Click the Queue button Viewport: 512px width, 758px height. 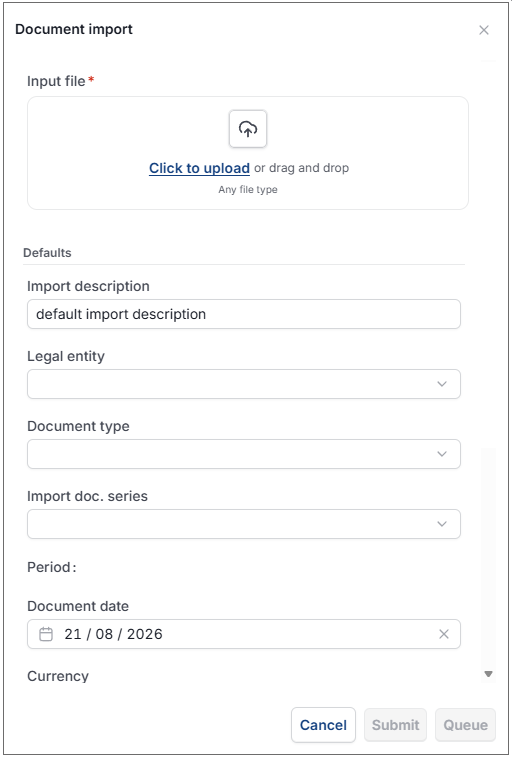click(x=465, y=725)
